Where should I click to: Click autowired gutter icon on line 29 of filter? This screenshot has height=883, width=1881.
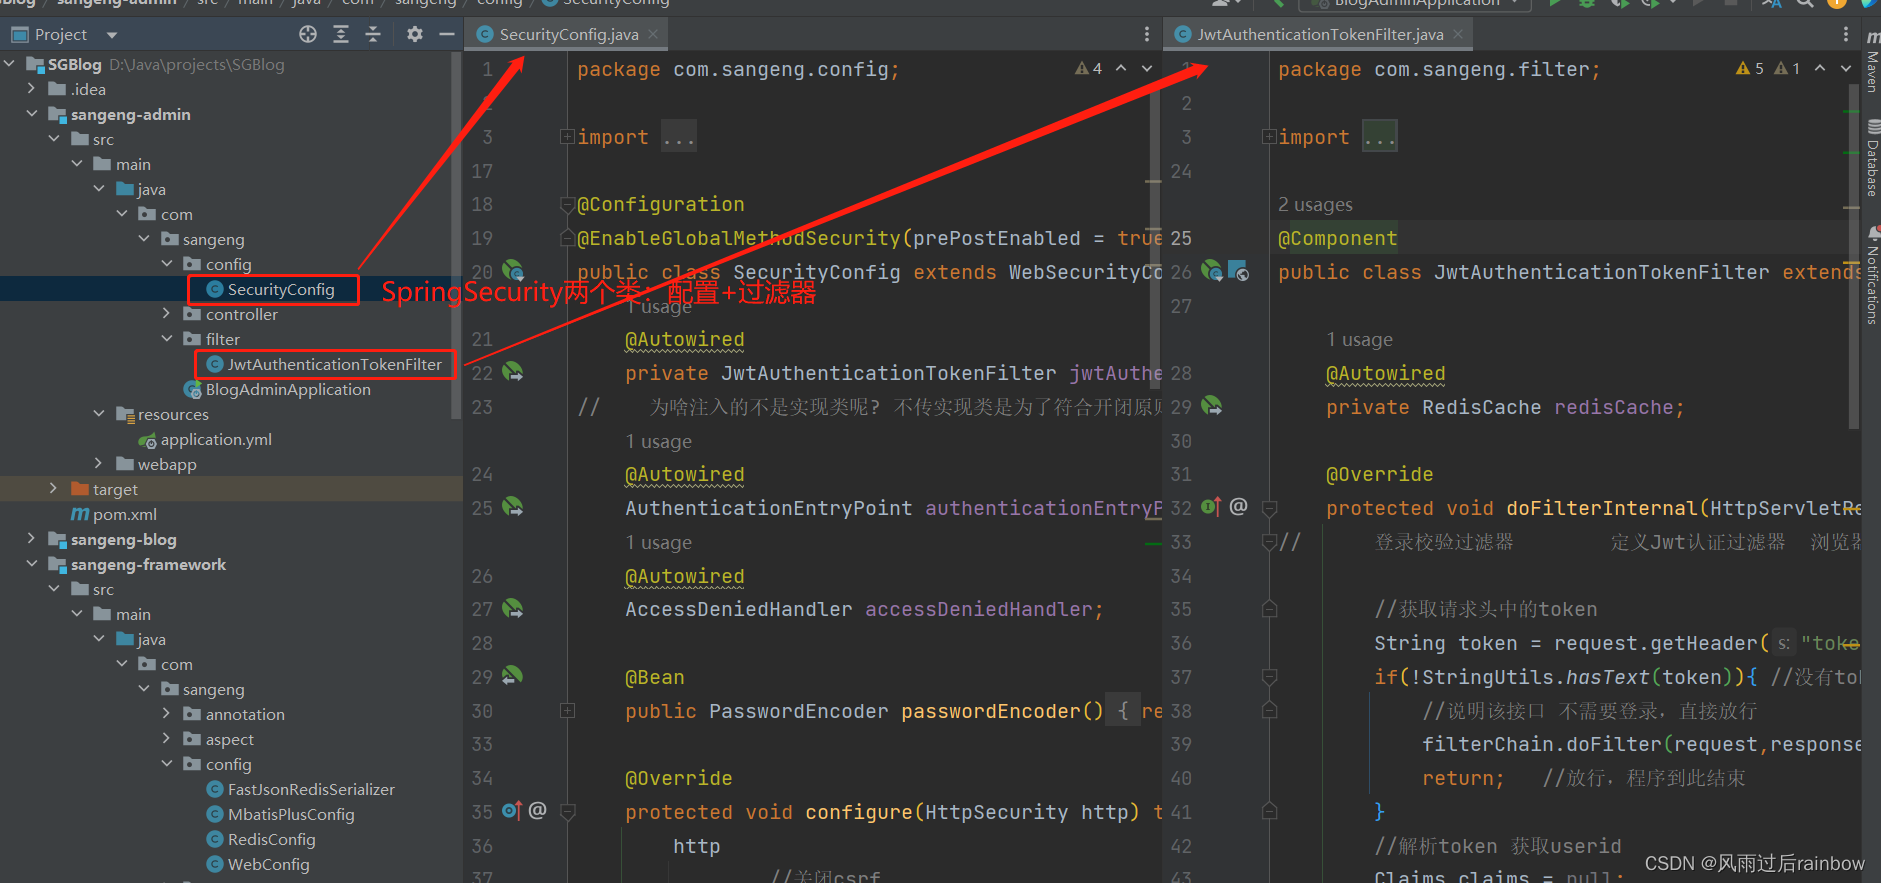tap(1211, 406)
